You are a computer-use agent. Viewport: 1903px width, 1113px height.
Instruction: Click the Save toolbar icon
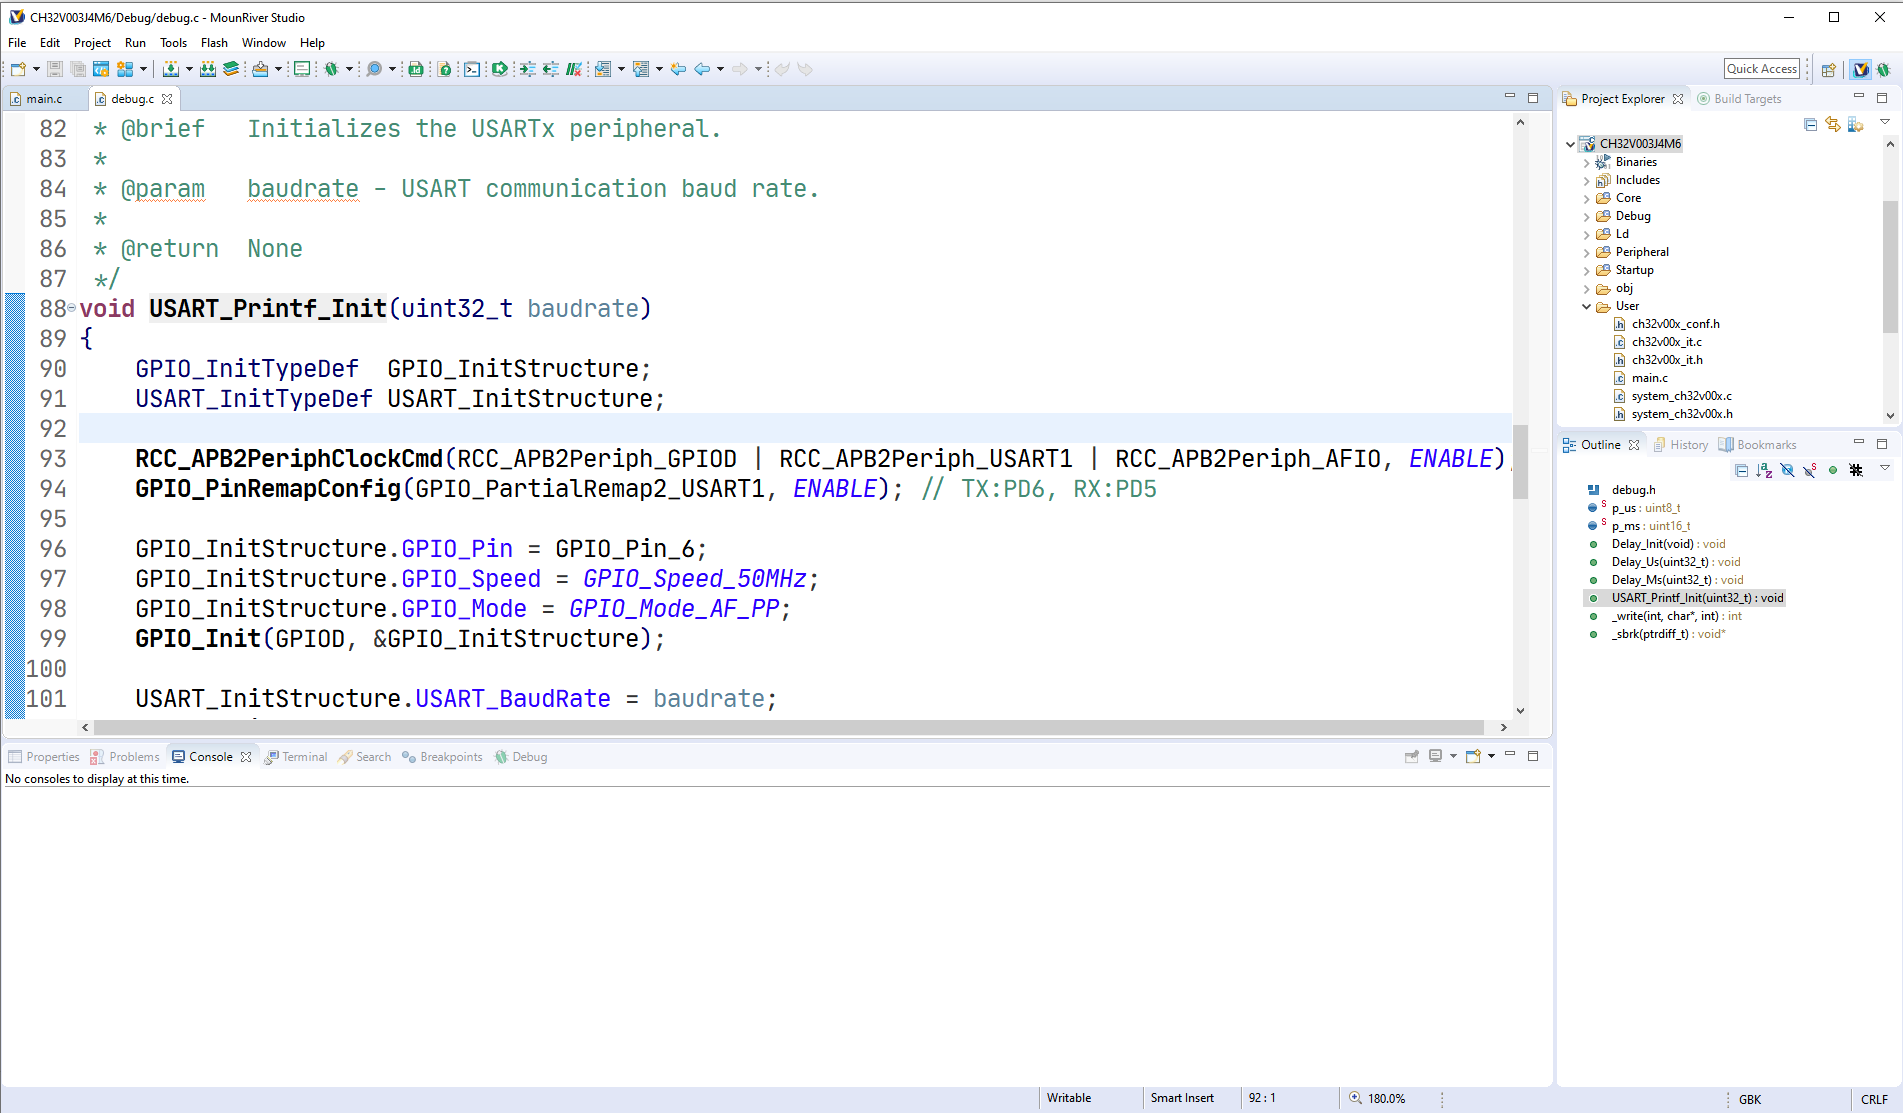coord(55,69)
